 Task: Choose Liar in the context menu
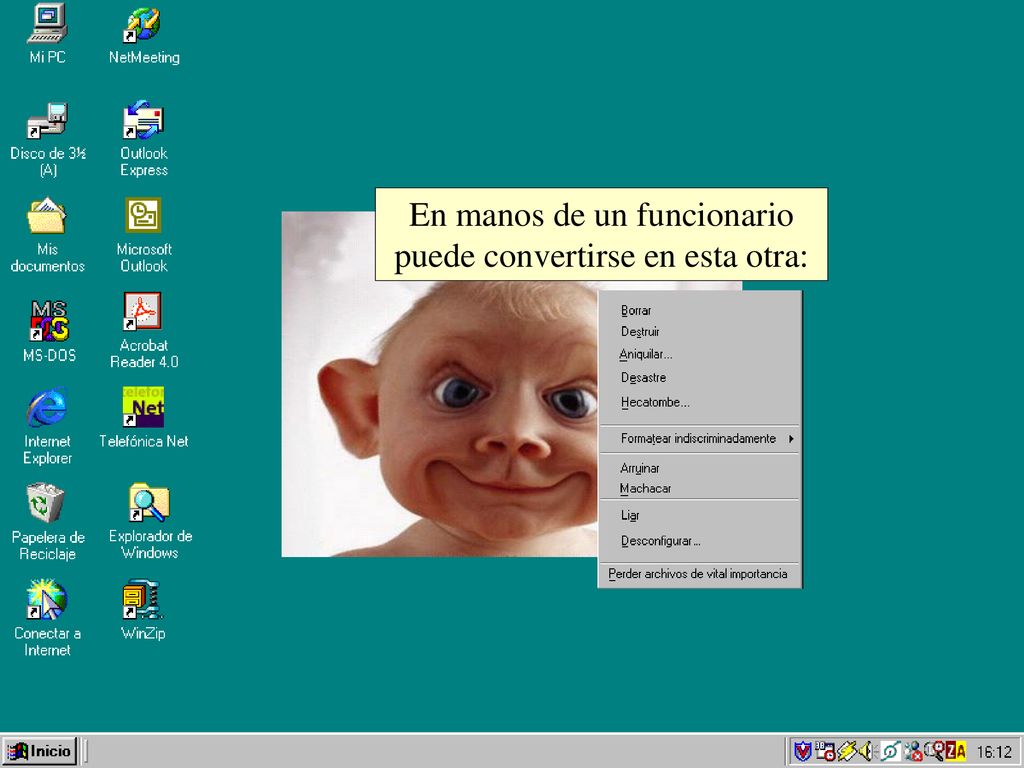click(x=699, y=515)
